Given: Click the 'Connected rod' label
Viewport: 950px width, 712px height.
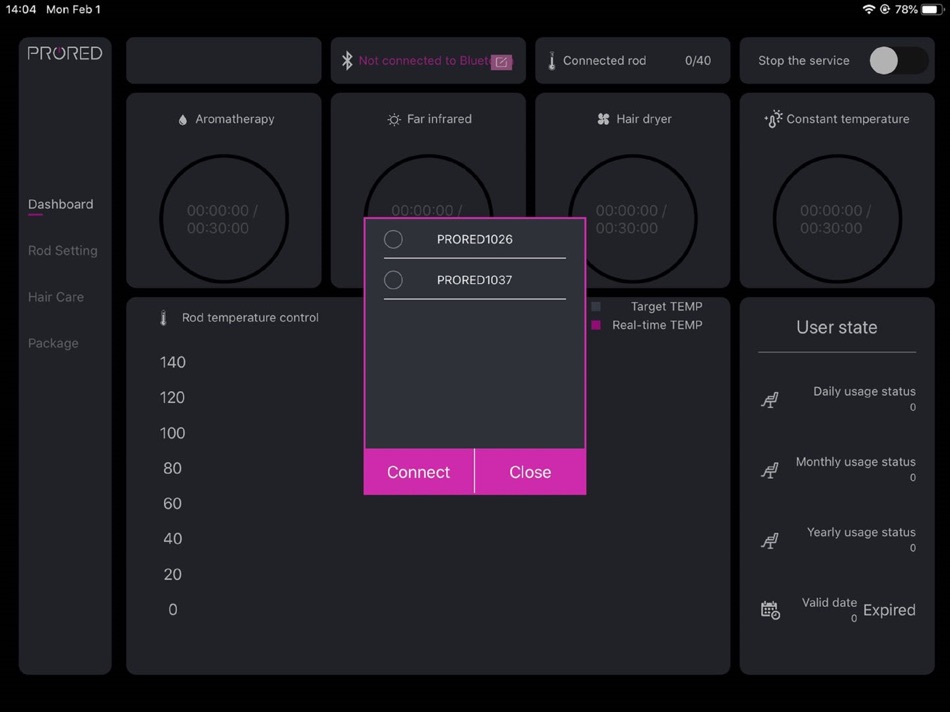Looking at the screenshot, I should click(605, 61).
